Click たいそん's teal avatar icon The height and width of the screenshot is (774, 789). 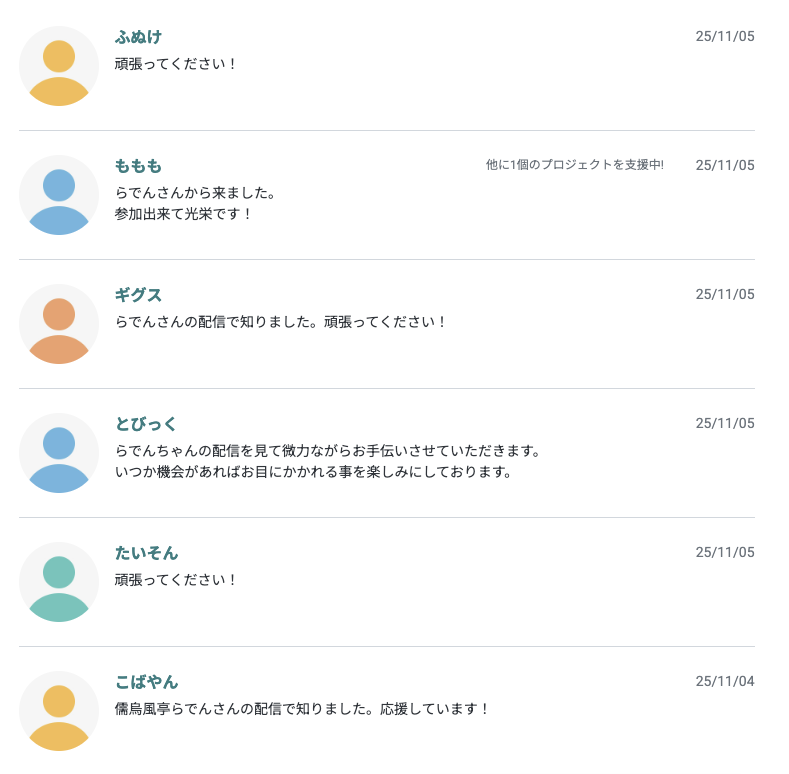[x=59, y=582]
